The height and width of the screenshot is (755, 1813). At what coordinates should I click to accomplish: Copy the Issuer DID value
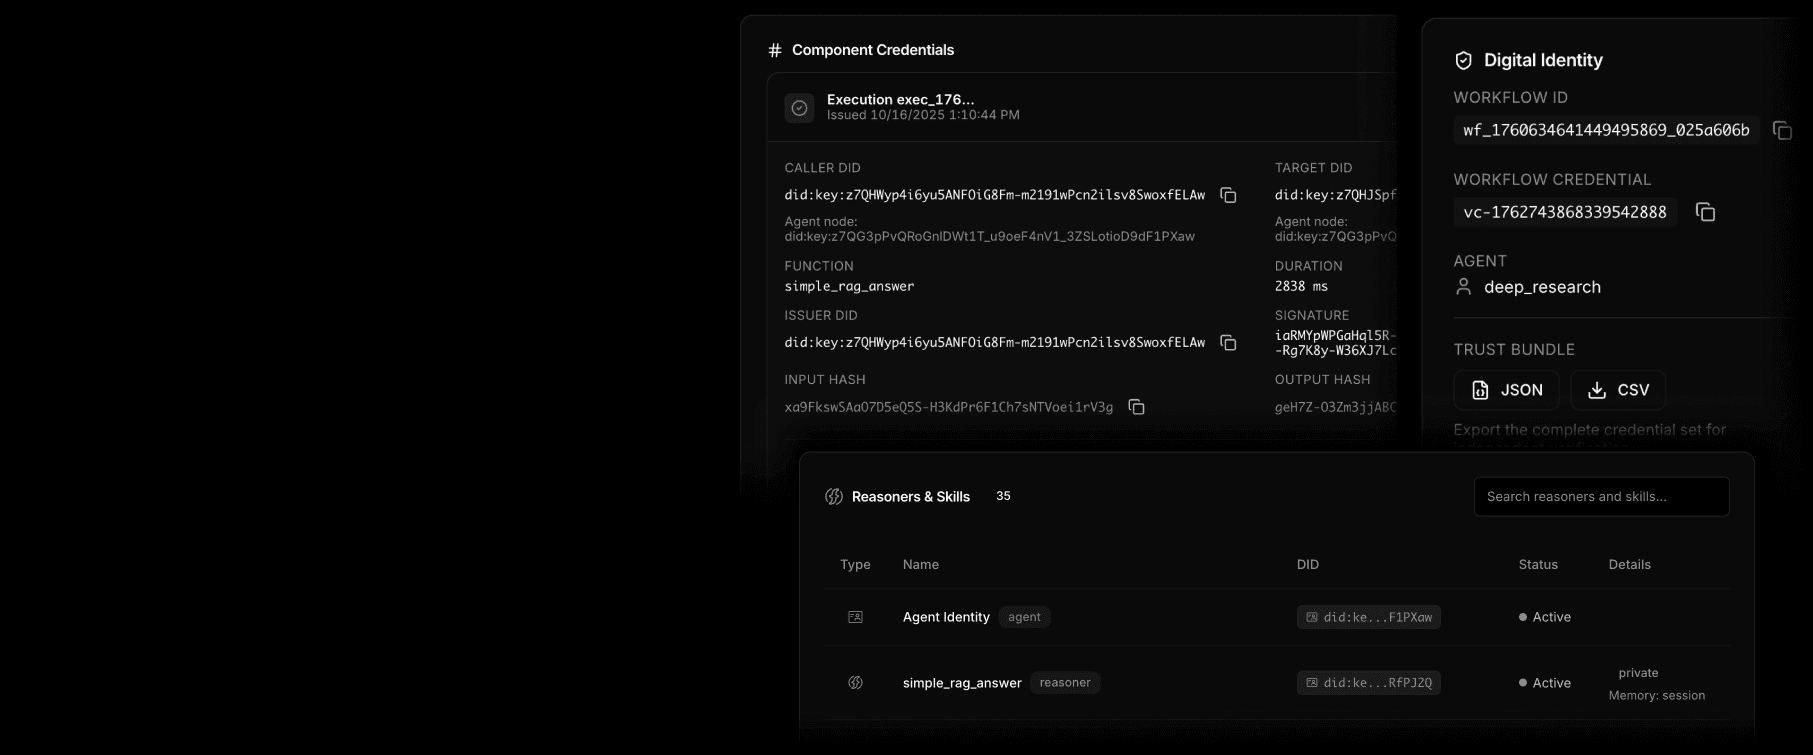[1228, 342]
